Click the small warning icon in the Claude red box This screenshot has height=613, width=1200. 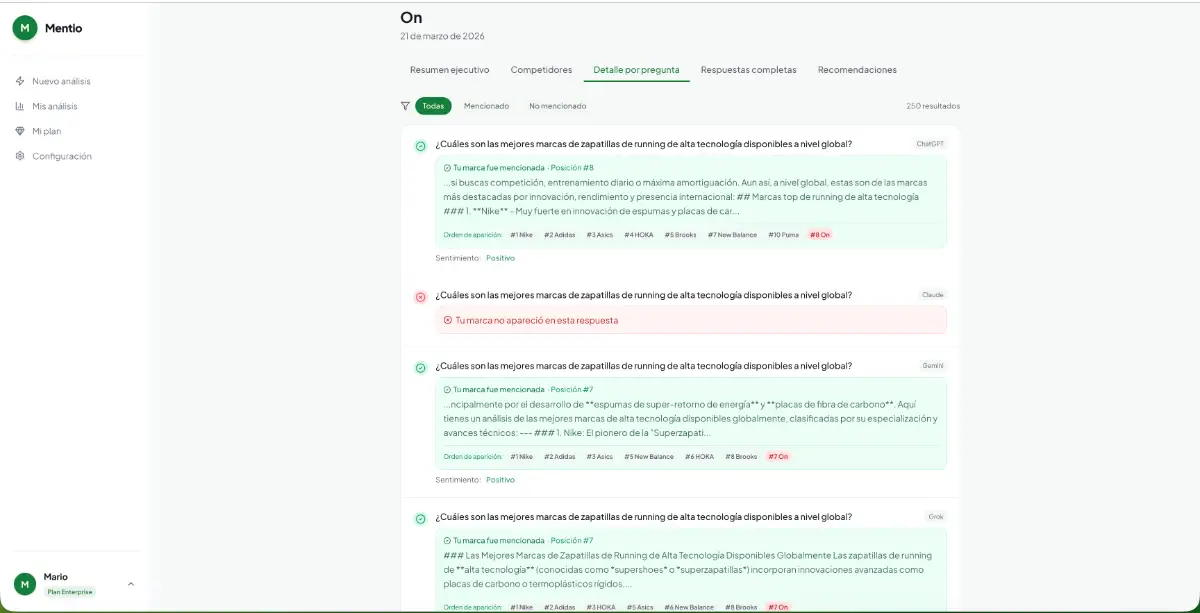tap(448, 321)
